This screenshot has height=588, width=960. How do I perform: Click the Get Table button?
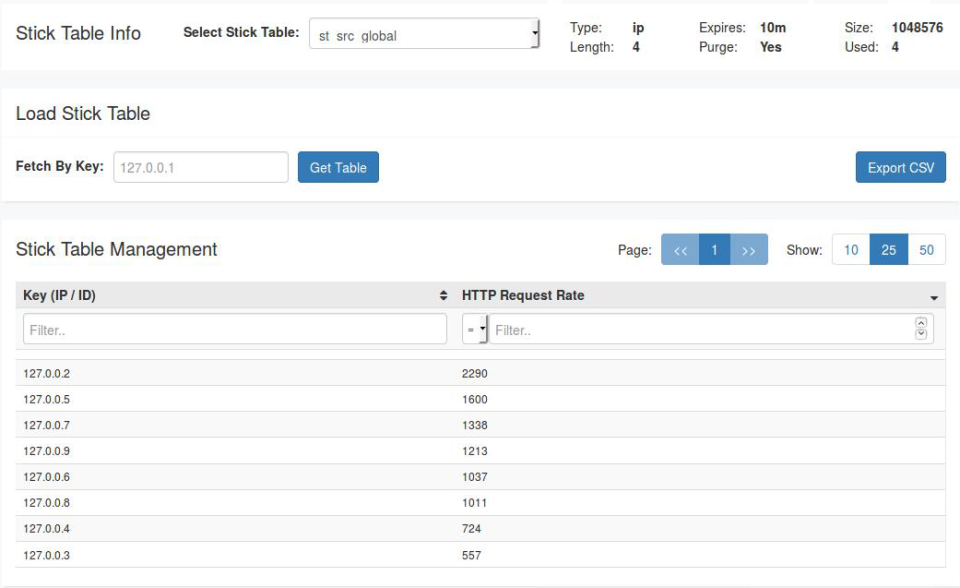[338, 167]
